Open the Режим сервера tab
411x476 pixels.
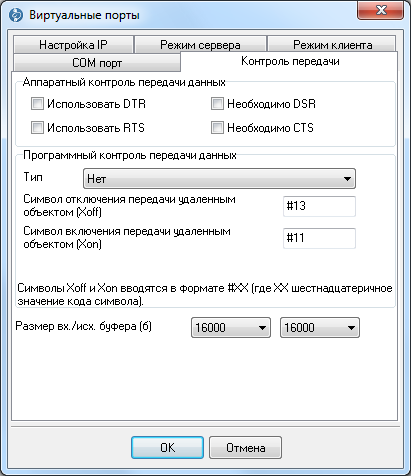click(200, 45)
